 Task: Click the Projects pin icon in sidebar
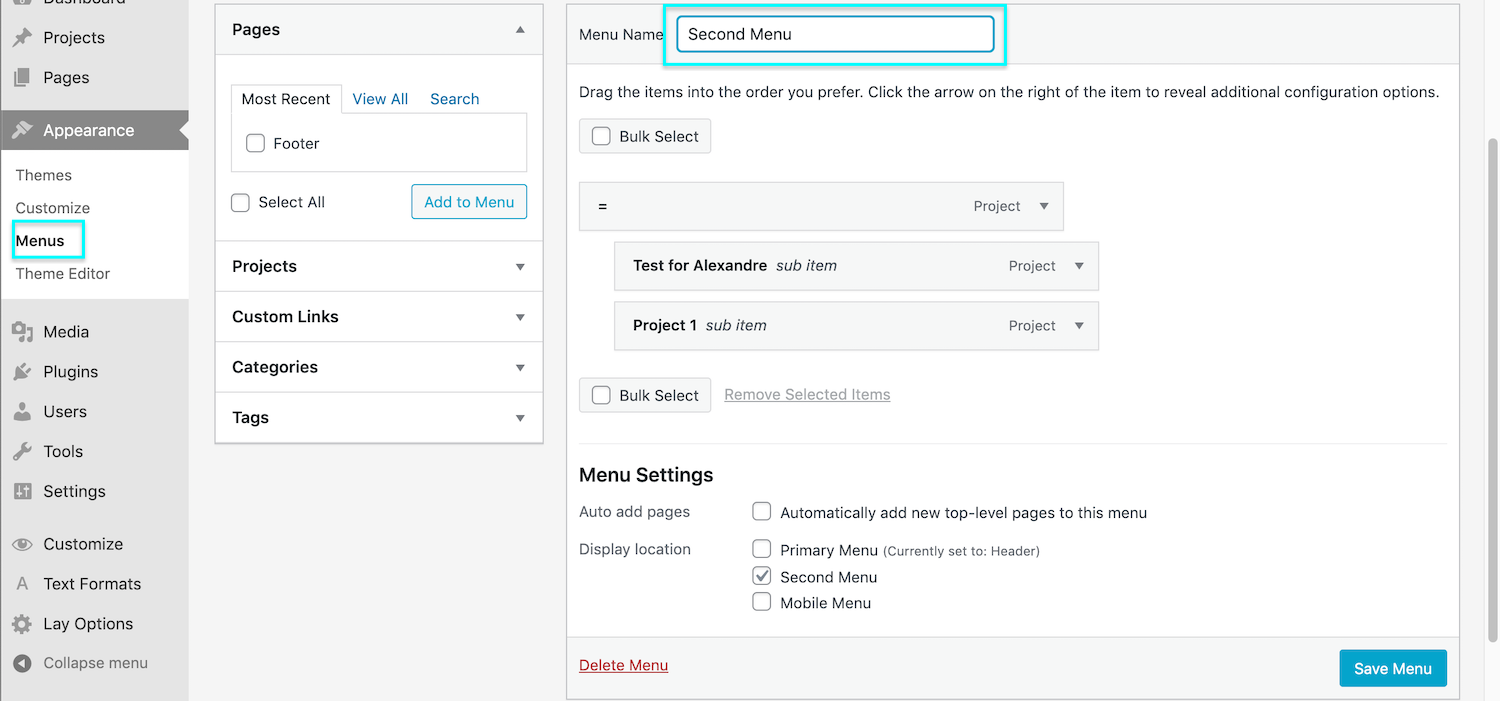pyautogui.click(x=22, y=38)
